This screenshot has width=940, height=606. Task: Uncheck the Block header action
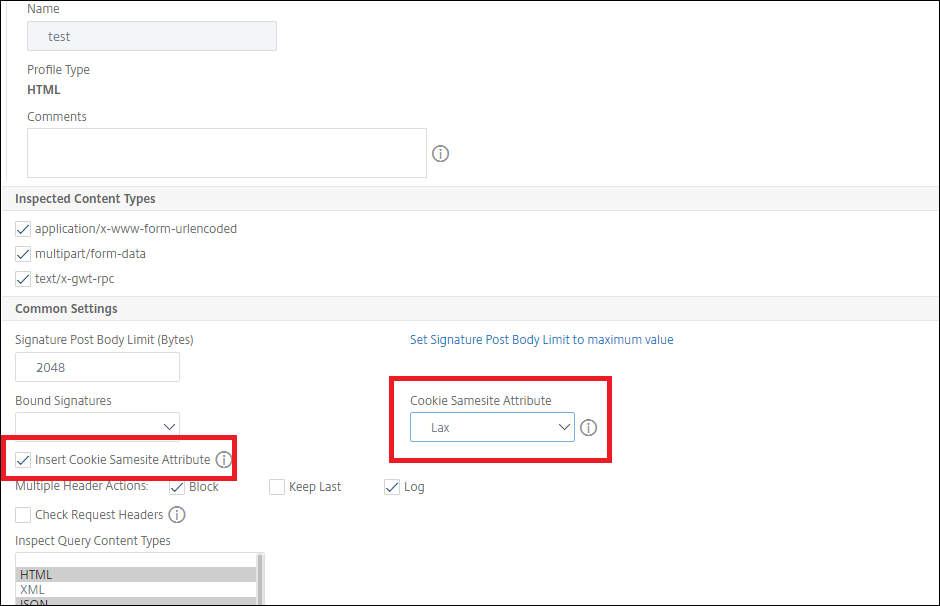click(x=177, y=487)
